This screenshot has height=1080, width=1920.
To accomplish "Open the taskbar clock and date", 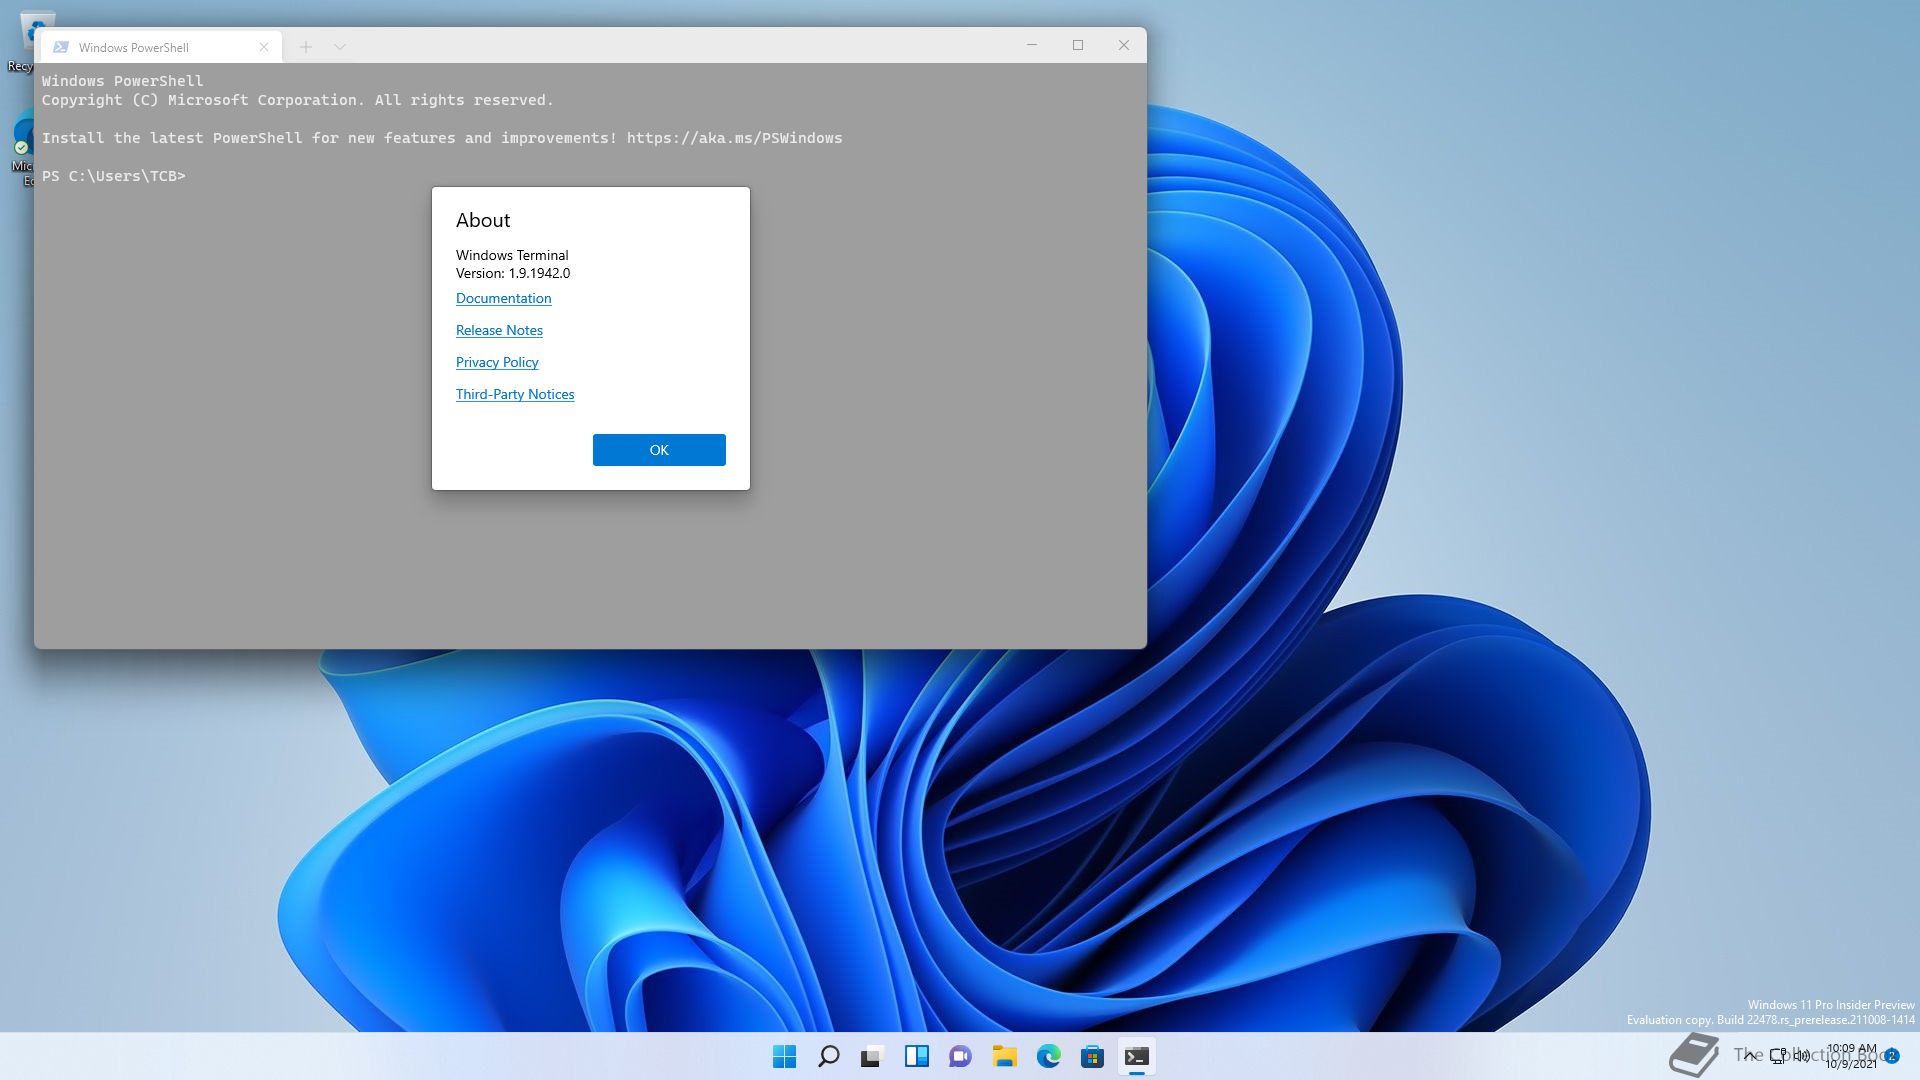I will 1851,1056.
